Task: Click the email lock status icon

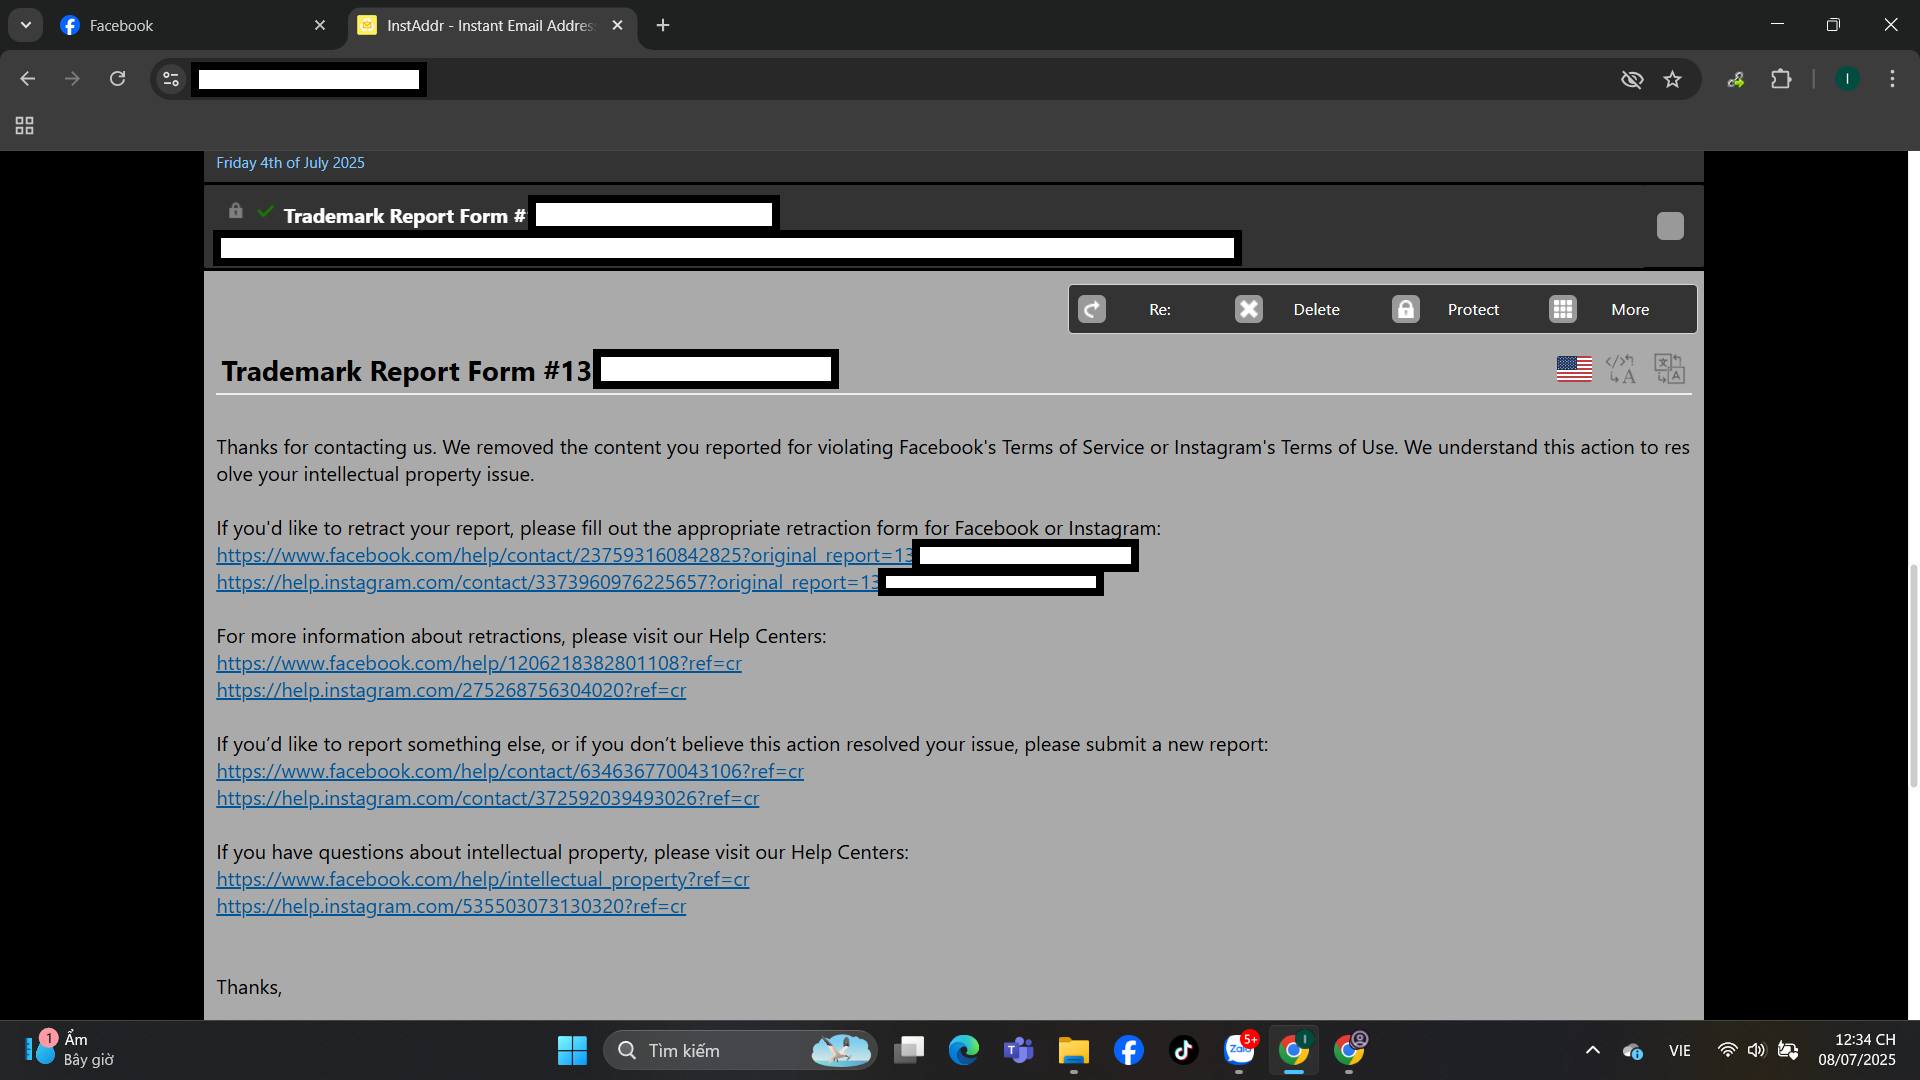Action: click(x=235, y=211)
